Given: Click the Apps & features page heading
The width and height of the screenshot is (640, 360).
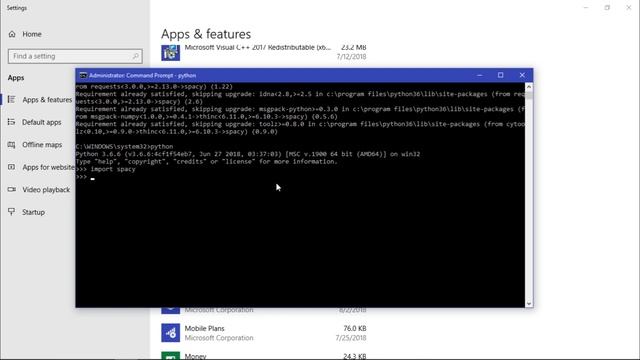Looking at the screenshot, I should [x=206, y=34].
